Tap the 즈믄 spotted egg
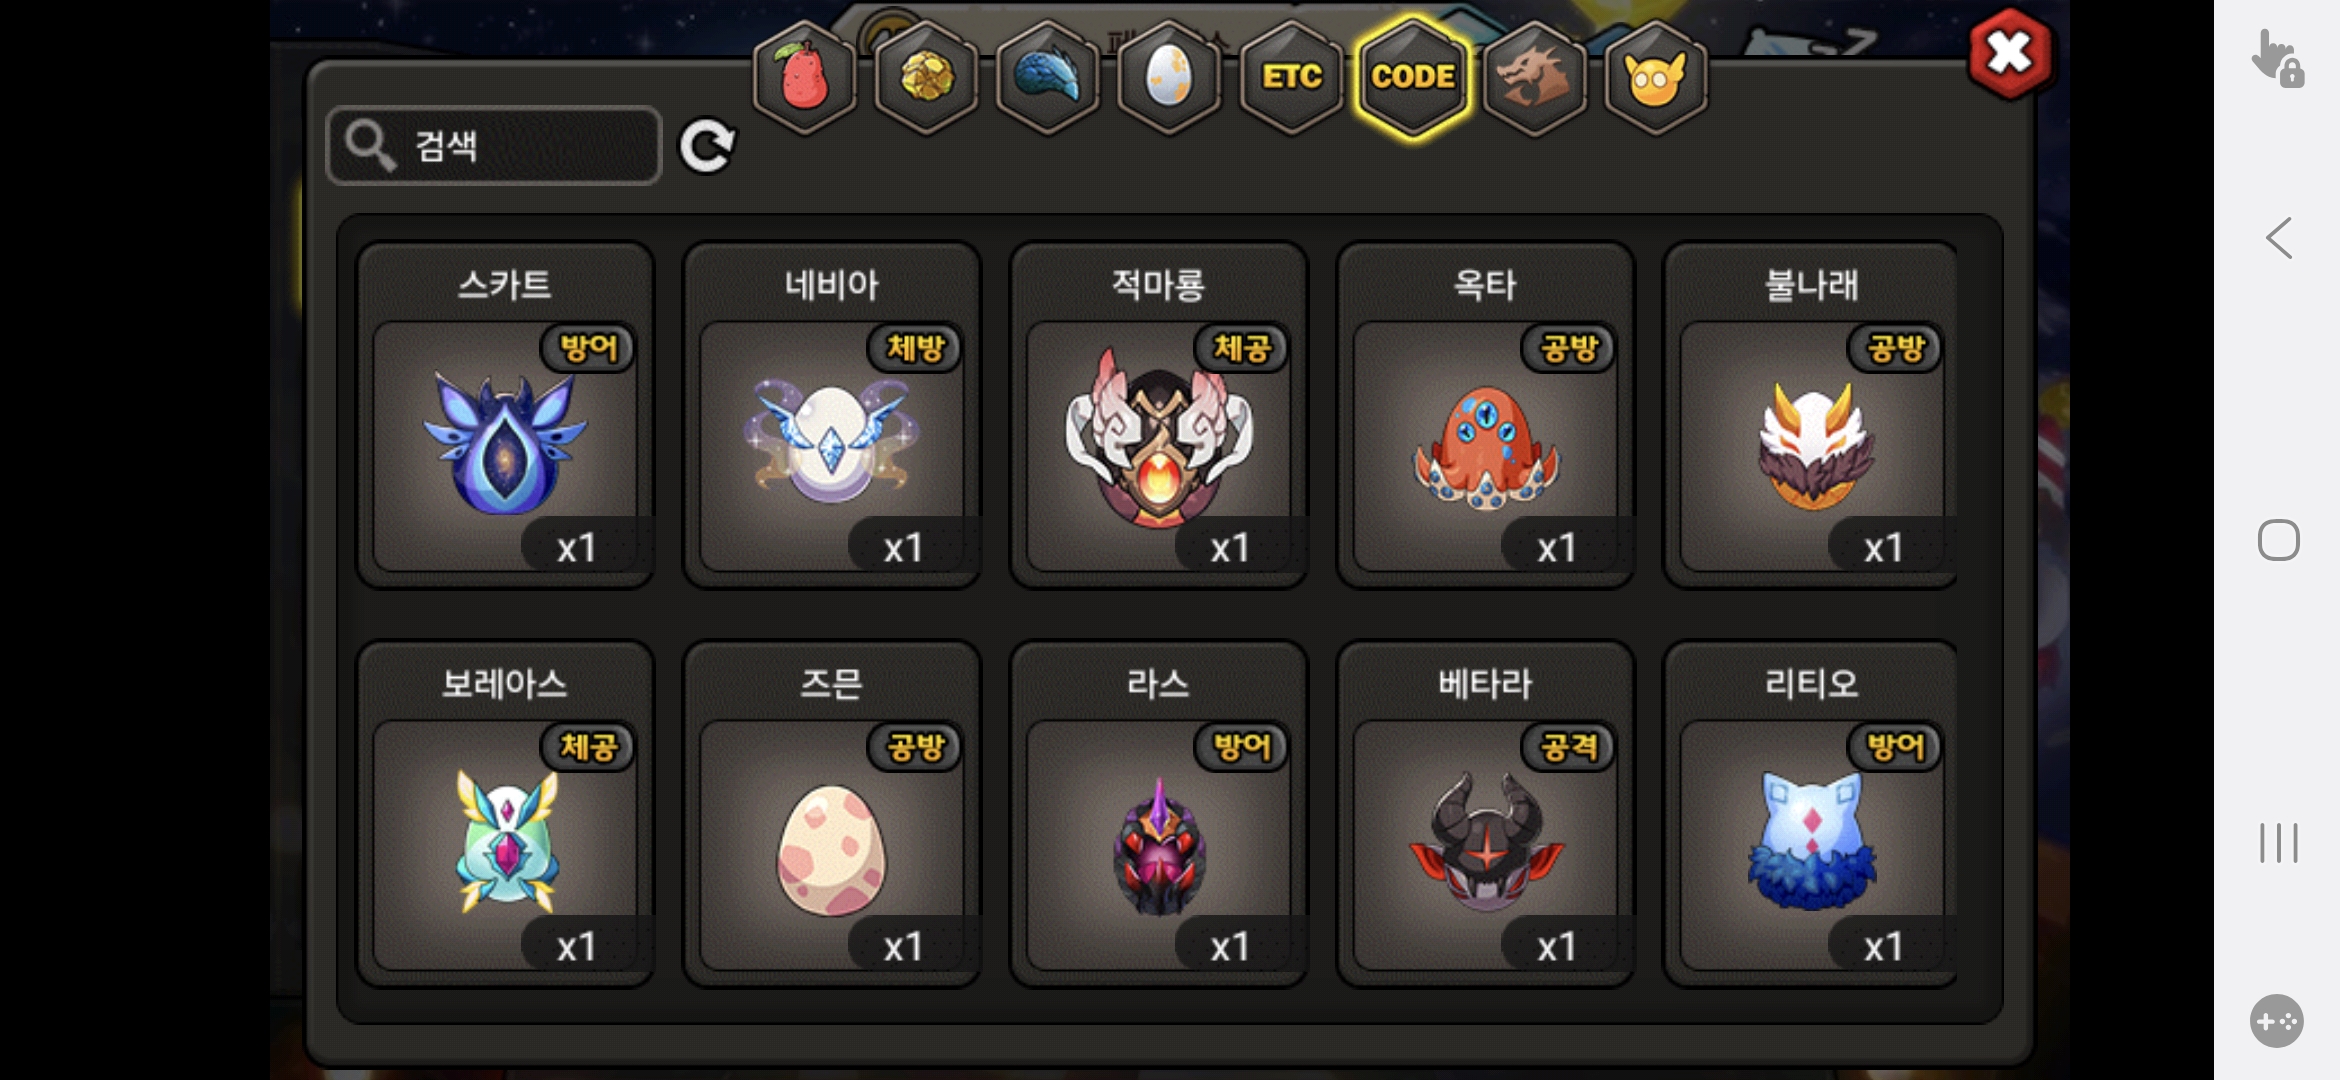The height and width of the screenshot is (1080, 2340). 831,814
